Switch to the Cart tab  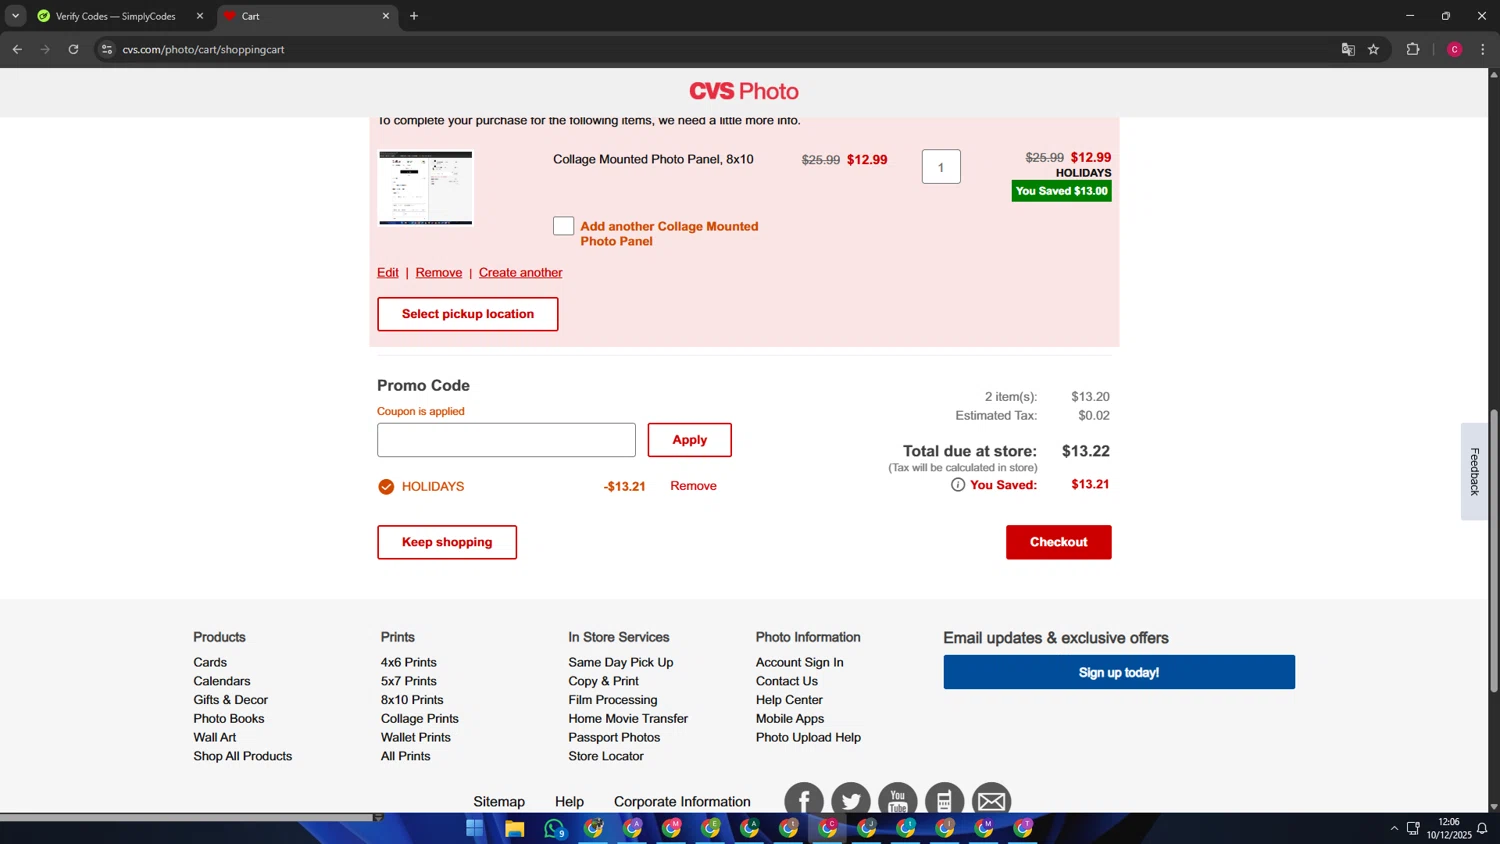[307, 16]
